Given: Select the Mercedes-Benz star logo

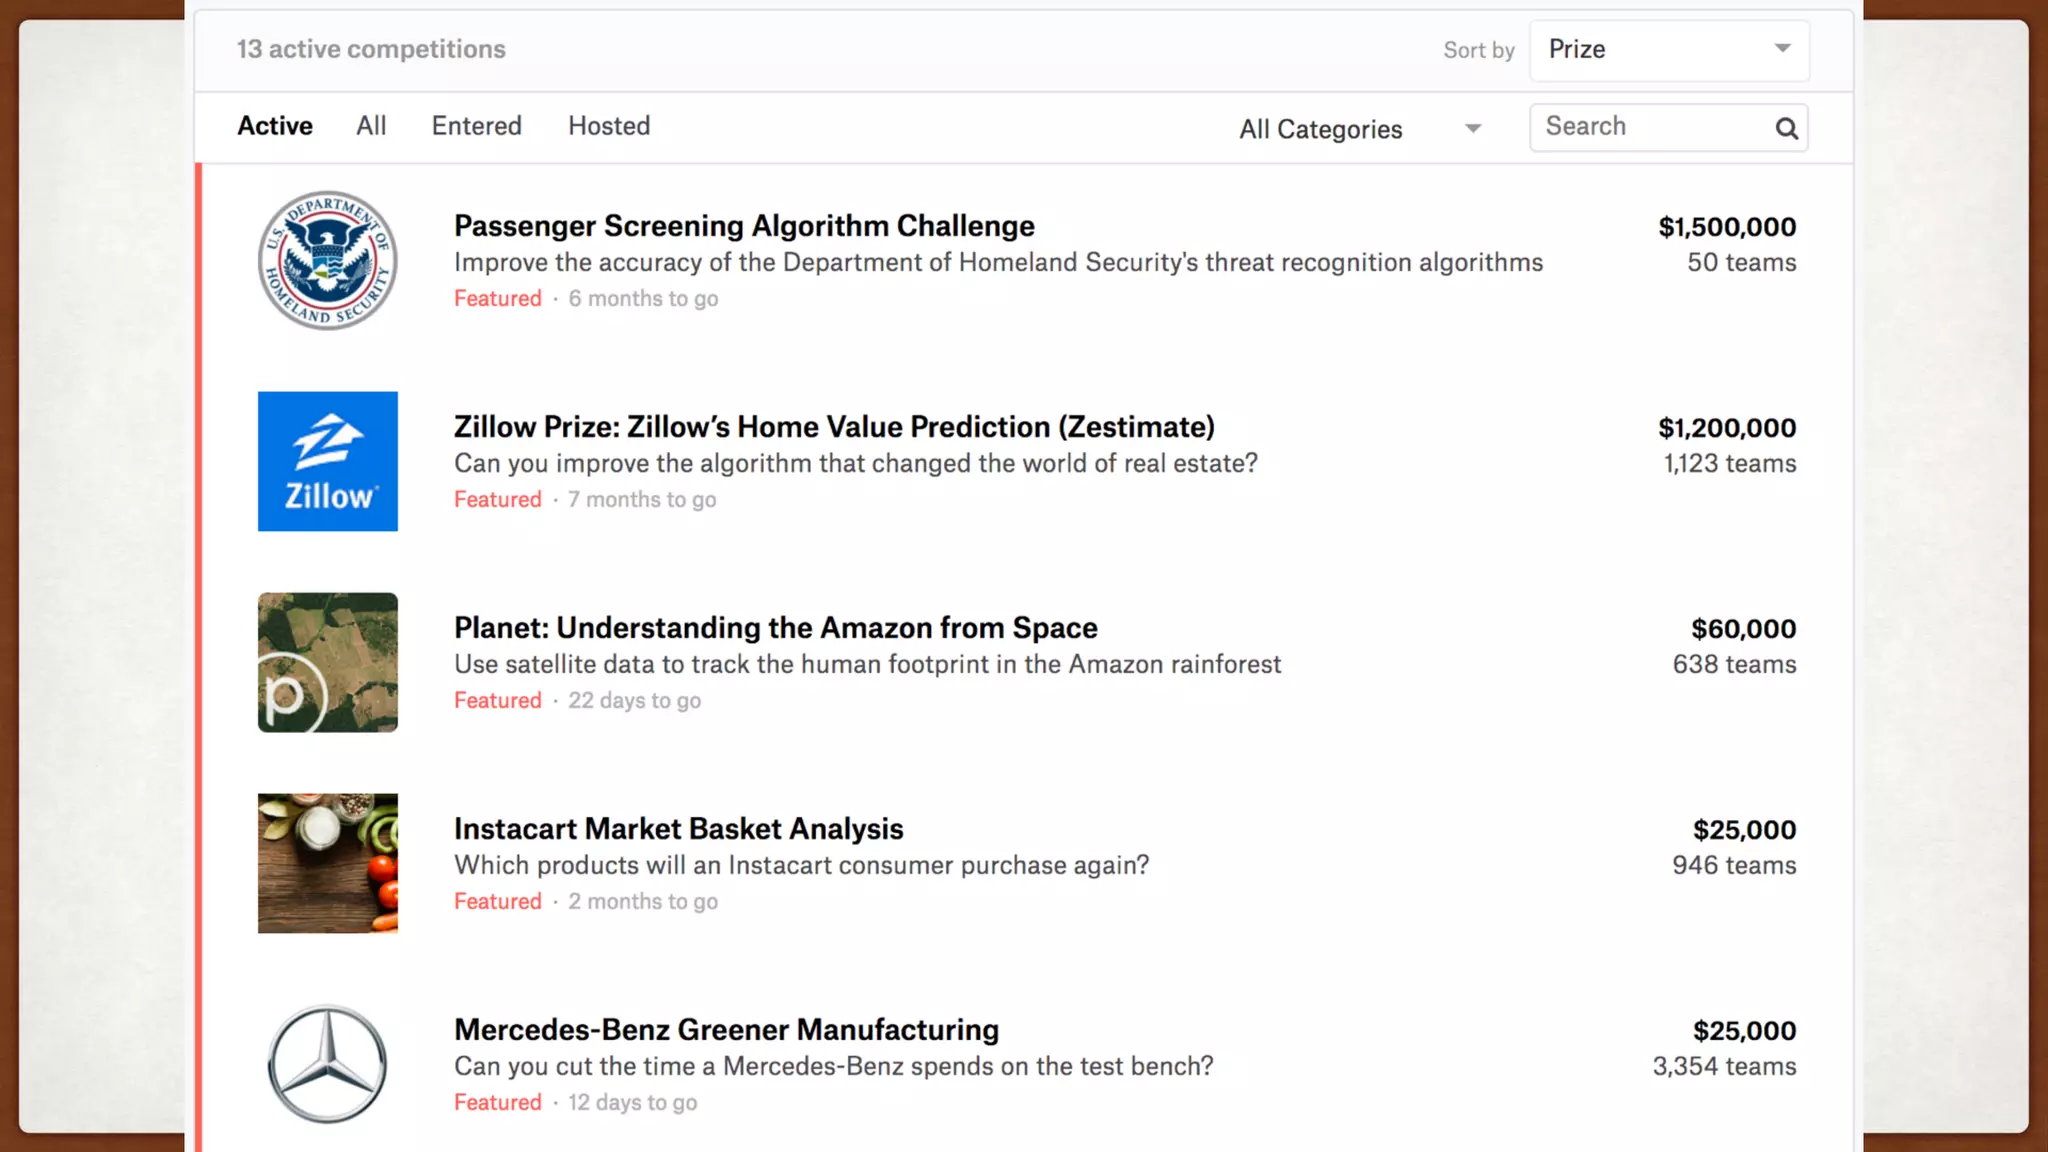Looking at the screenshot, I should [x=327, y=1064].
